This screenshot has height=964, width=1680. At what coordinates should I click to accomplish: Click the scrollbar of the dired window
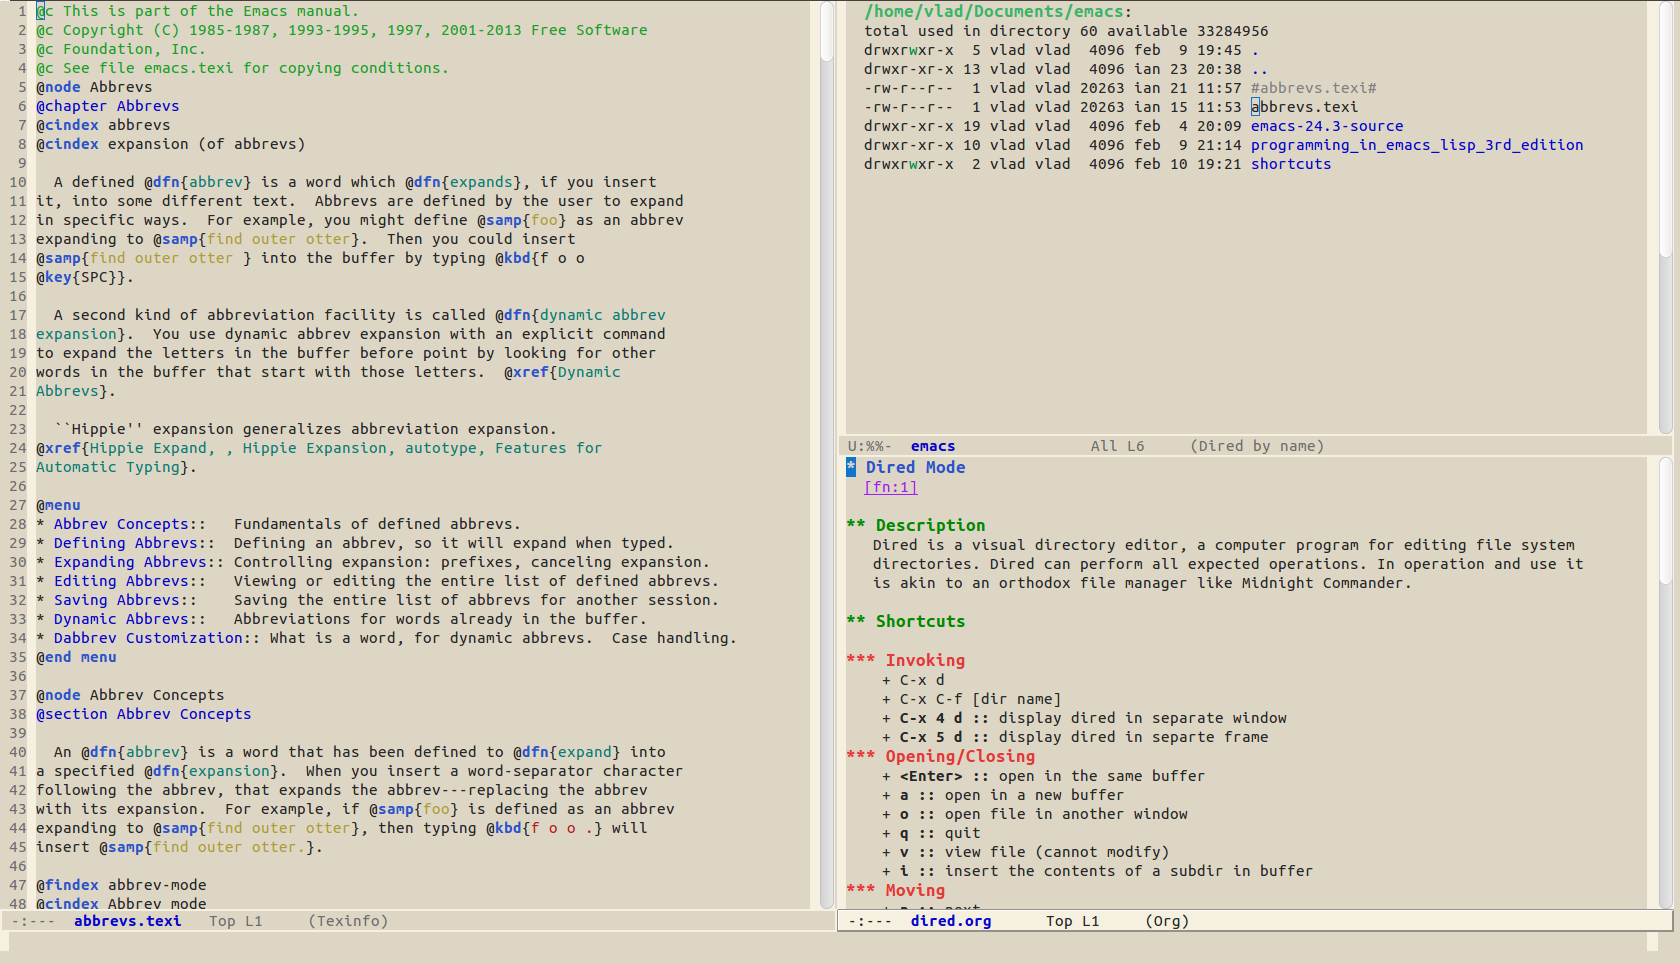1665,218
